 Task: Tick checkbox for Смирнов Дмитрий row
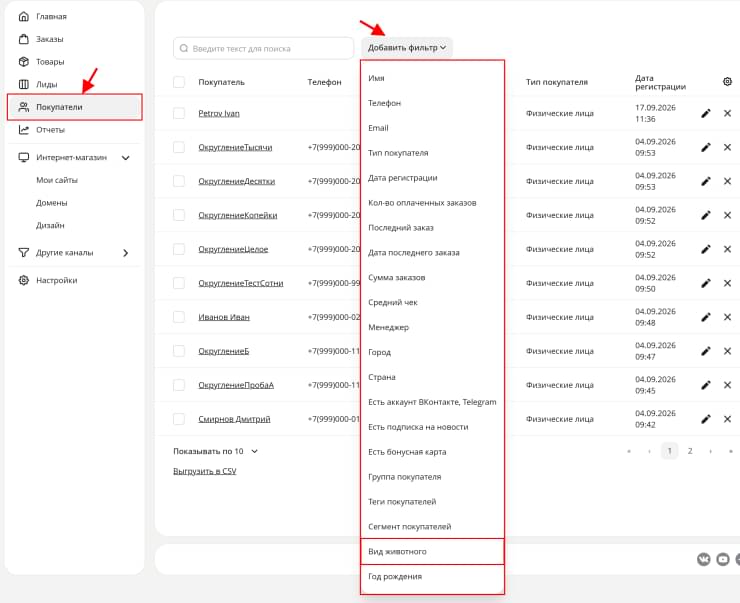[x=179, y=419]
